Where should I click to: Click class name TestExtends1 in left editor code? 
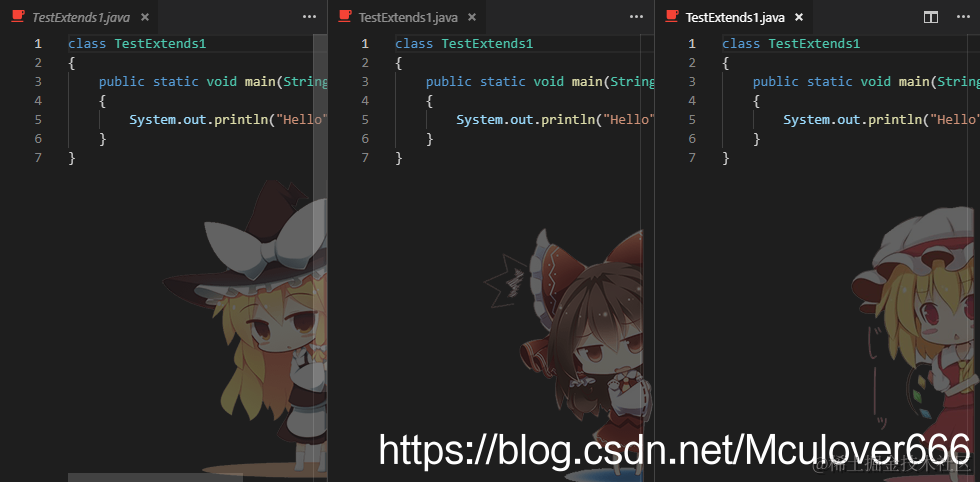160,44
